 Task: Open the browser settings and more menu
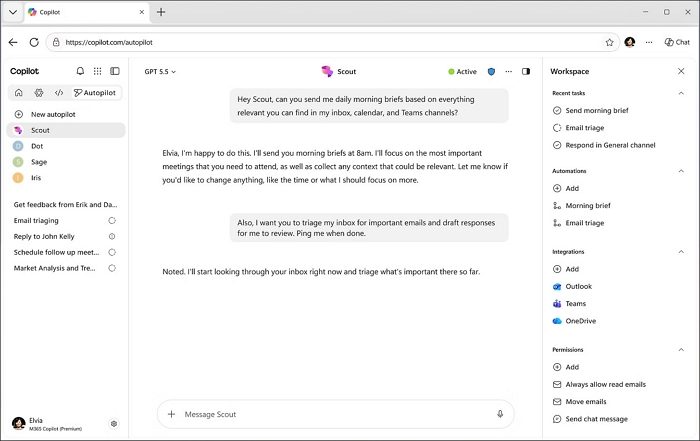click(649, 42)
